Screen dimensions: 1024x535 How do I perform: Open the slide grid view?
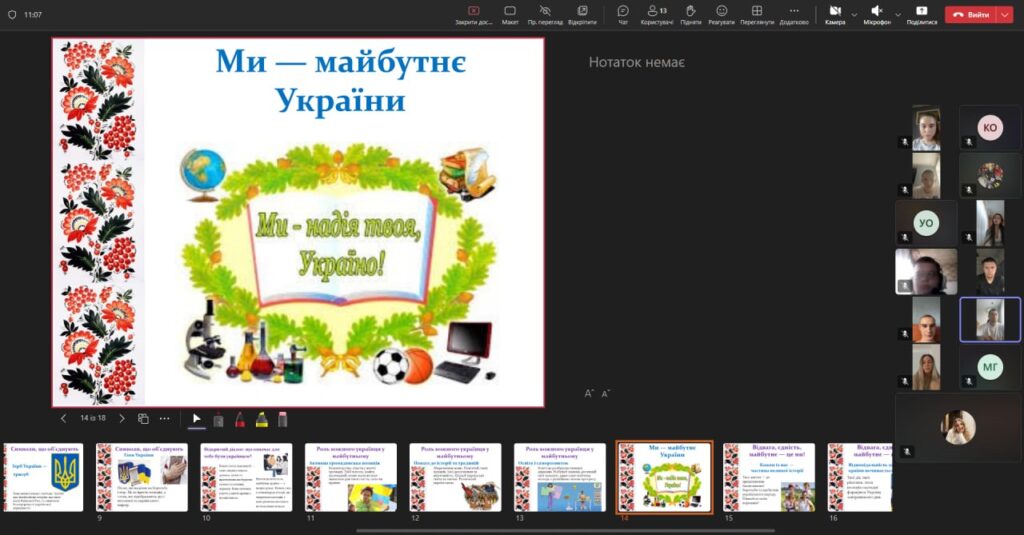point(143,418)
